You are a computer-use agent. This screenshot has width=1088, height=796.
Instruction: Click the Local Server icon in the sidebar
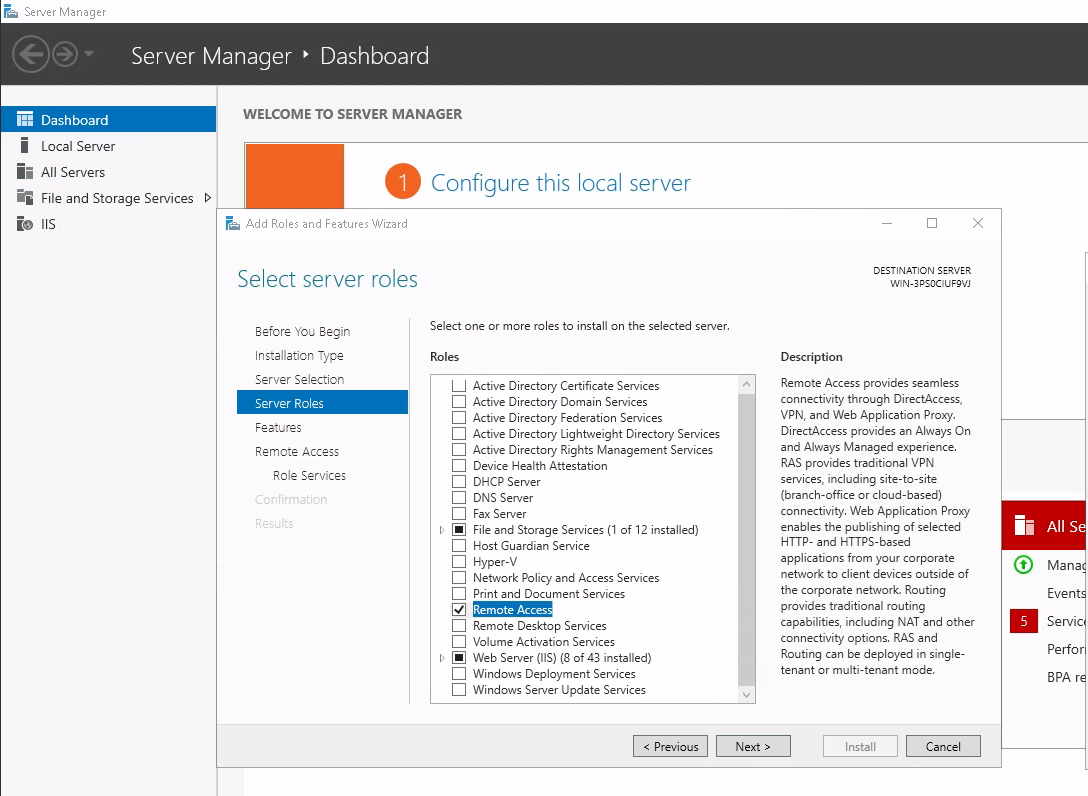tap(25, 146)
